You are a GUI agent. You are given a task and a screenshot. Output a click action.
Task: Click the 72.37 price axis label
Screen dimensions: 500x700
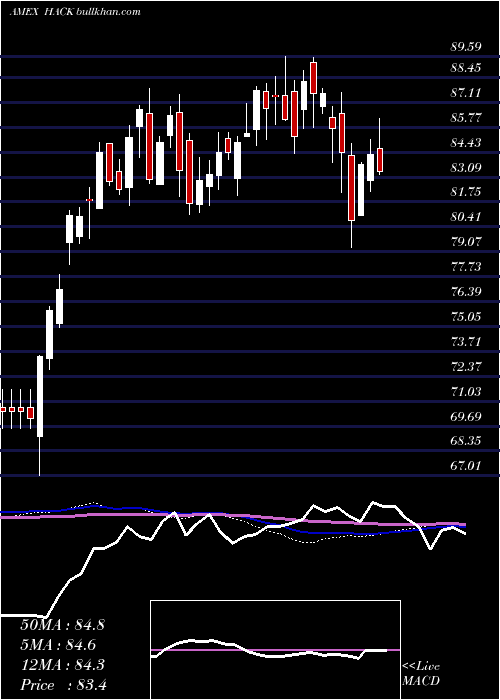(466, 367)
